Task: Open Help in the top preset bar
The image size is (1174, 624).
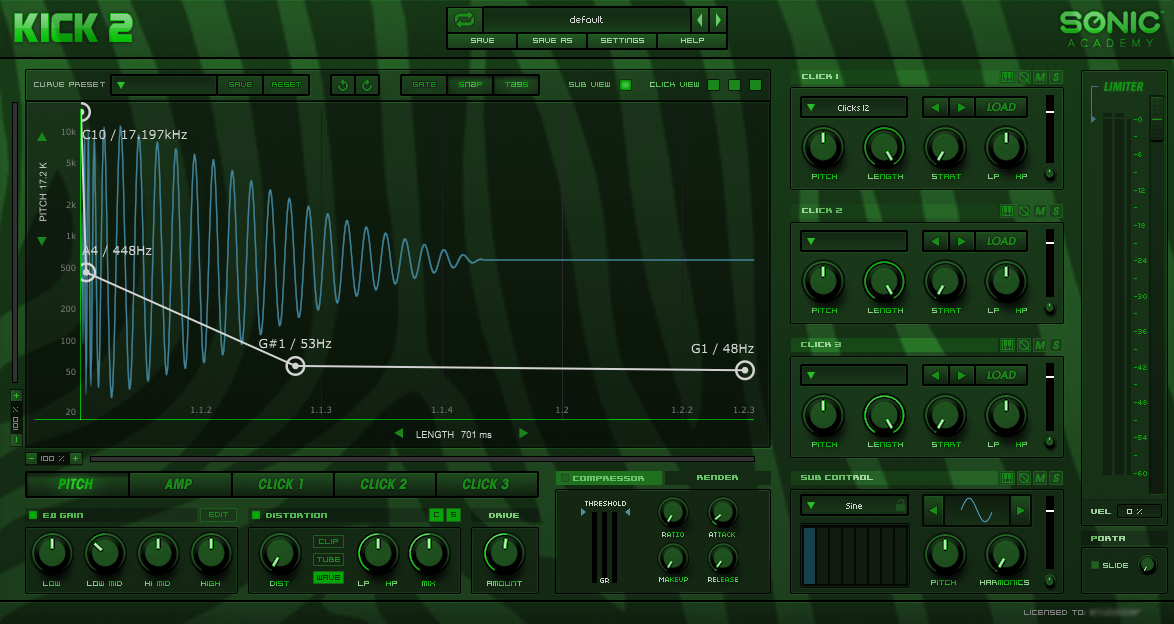Action: click(x=692, y=40)
